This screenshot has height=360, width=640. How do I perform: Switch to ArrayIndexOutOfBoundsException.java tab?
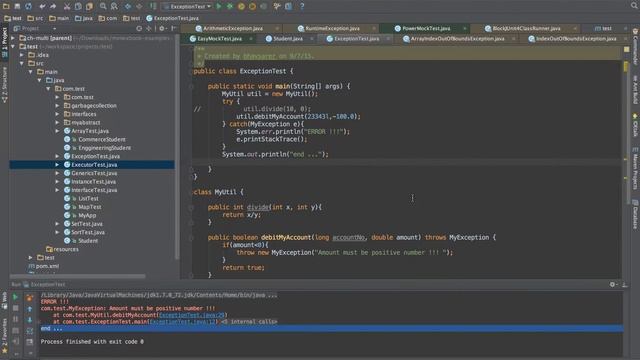457,39
